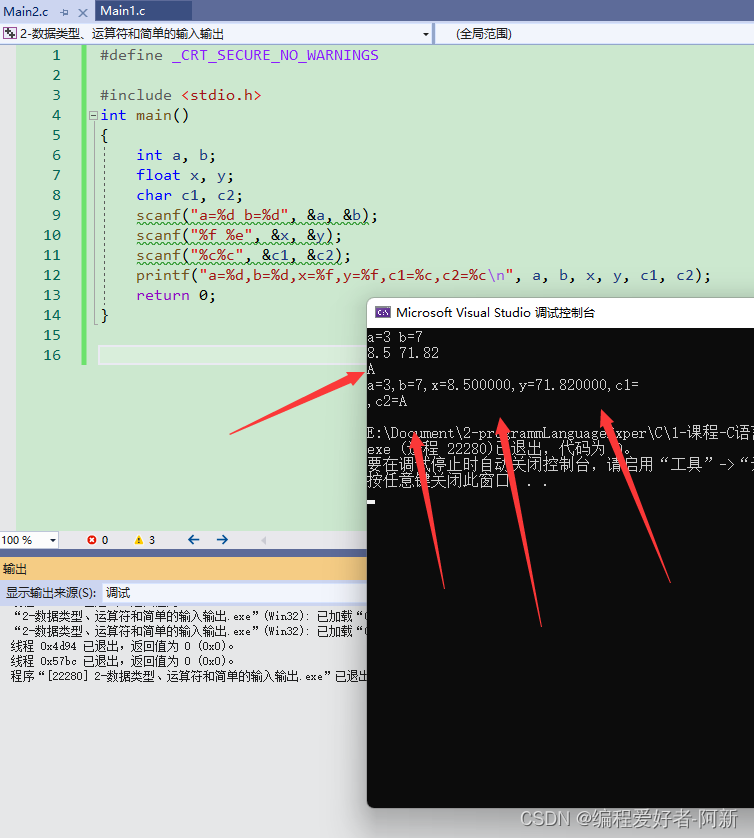Screen dimensions: 754x838
Task: Click the printf statement on line 12
Action: point(423,275)
